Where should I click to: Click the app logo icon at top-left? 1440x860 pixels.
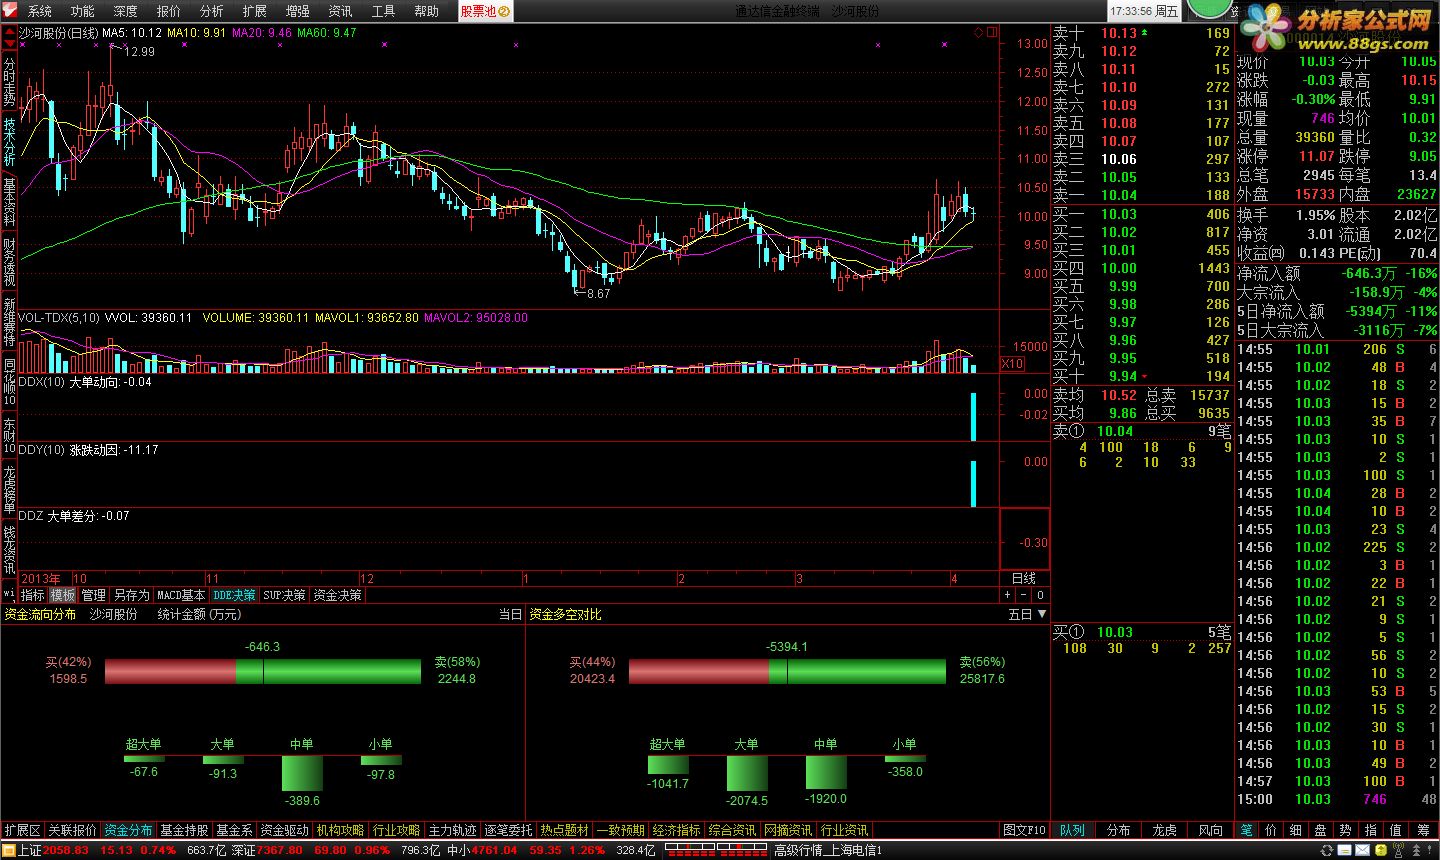coord(10,10)
